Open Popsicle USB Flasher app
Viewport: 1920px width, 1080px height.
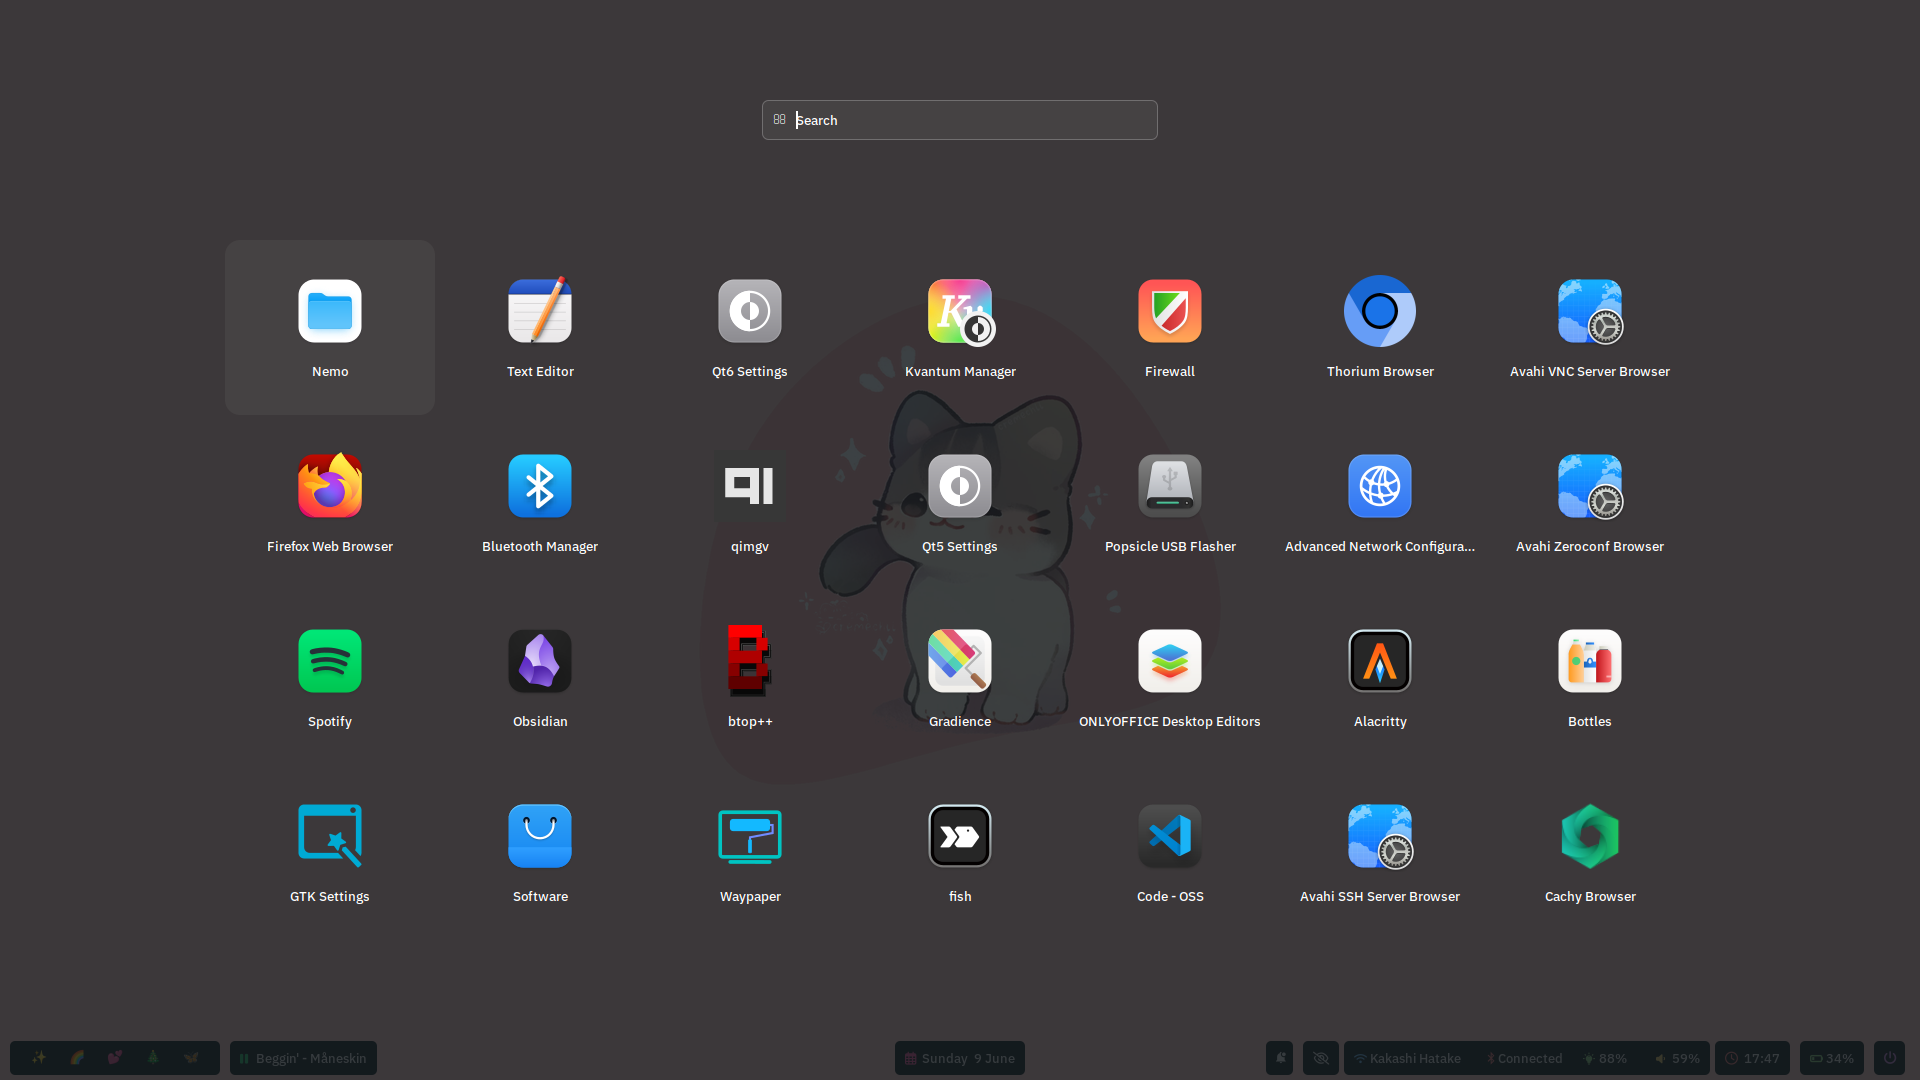pyautogui.click(x=1170, y=501)
